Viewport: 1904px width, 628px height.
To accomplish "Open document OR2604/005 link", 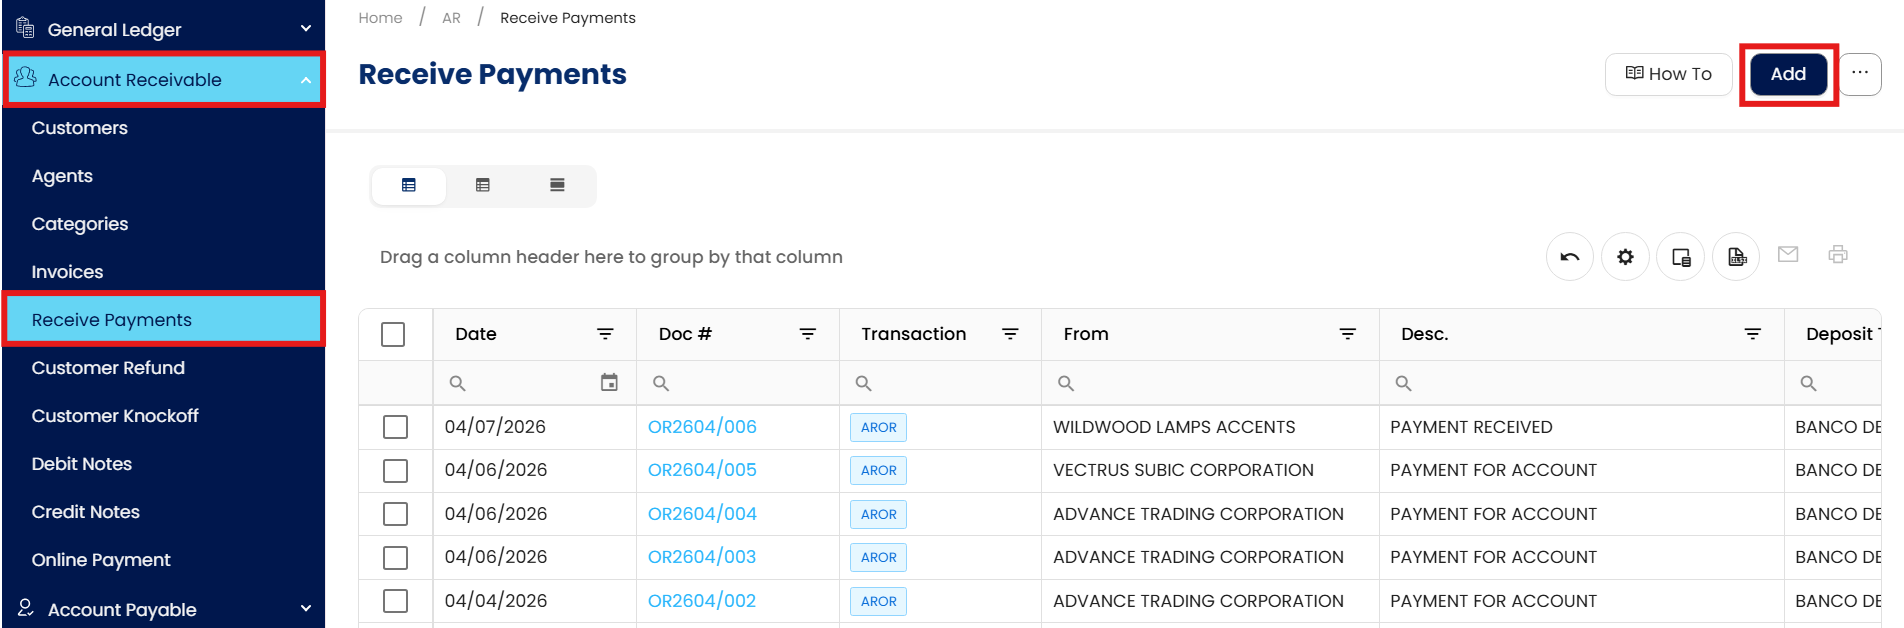I will point(702,470).
